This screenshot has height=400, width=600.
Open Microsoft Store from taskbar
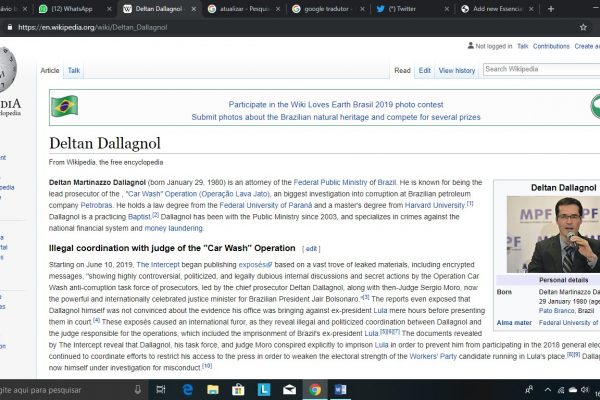click(238, 390)
